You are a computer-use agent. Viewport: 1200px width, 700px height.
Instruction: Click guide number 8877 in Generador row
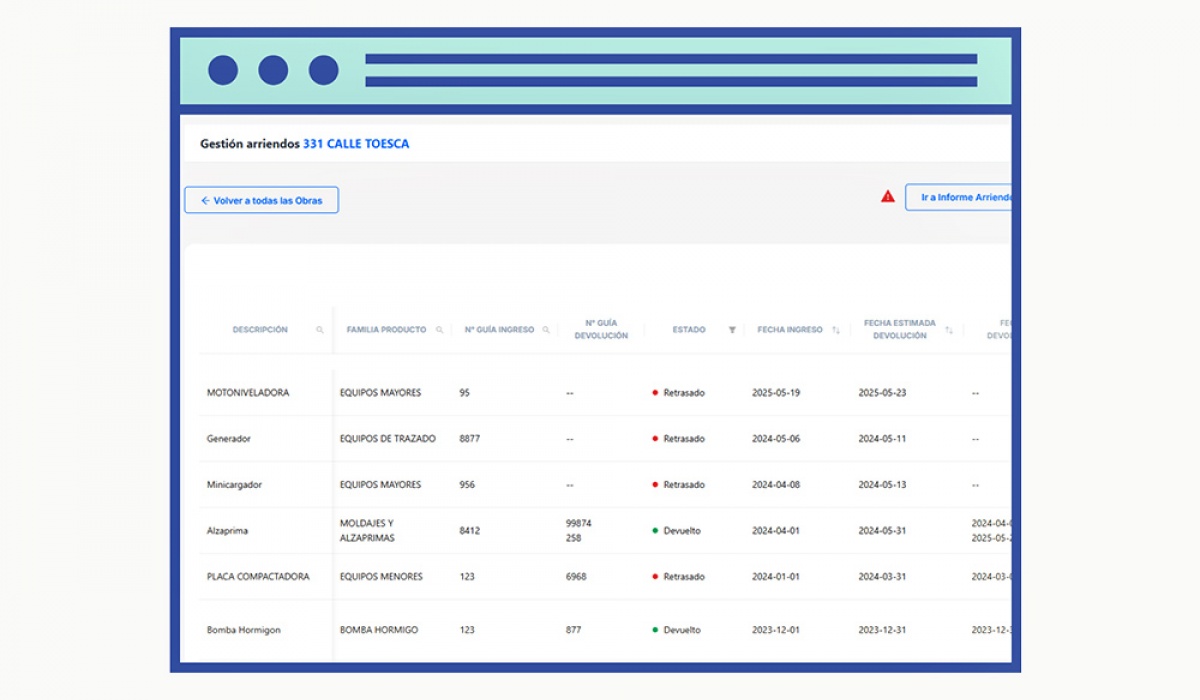click(x=470, y=439)
